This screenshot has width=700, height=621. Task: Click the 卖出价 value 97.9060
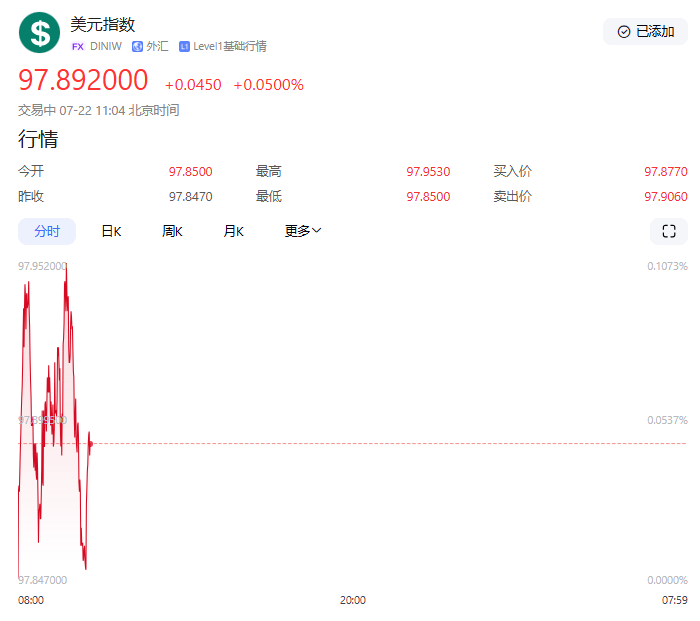coord(666,196)
